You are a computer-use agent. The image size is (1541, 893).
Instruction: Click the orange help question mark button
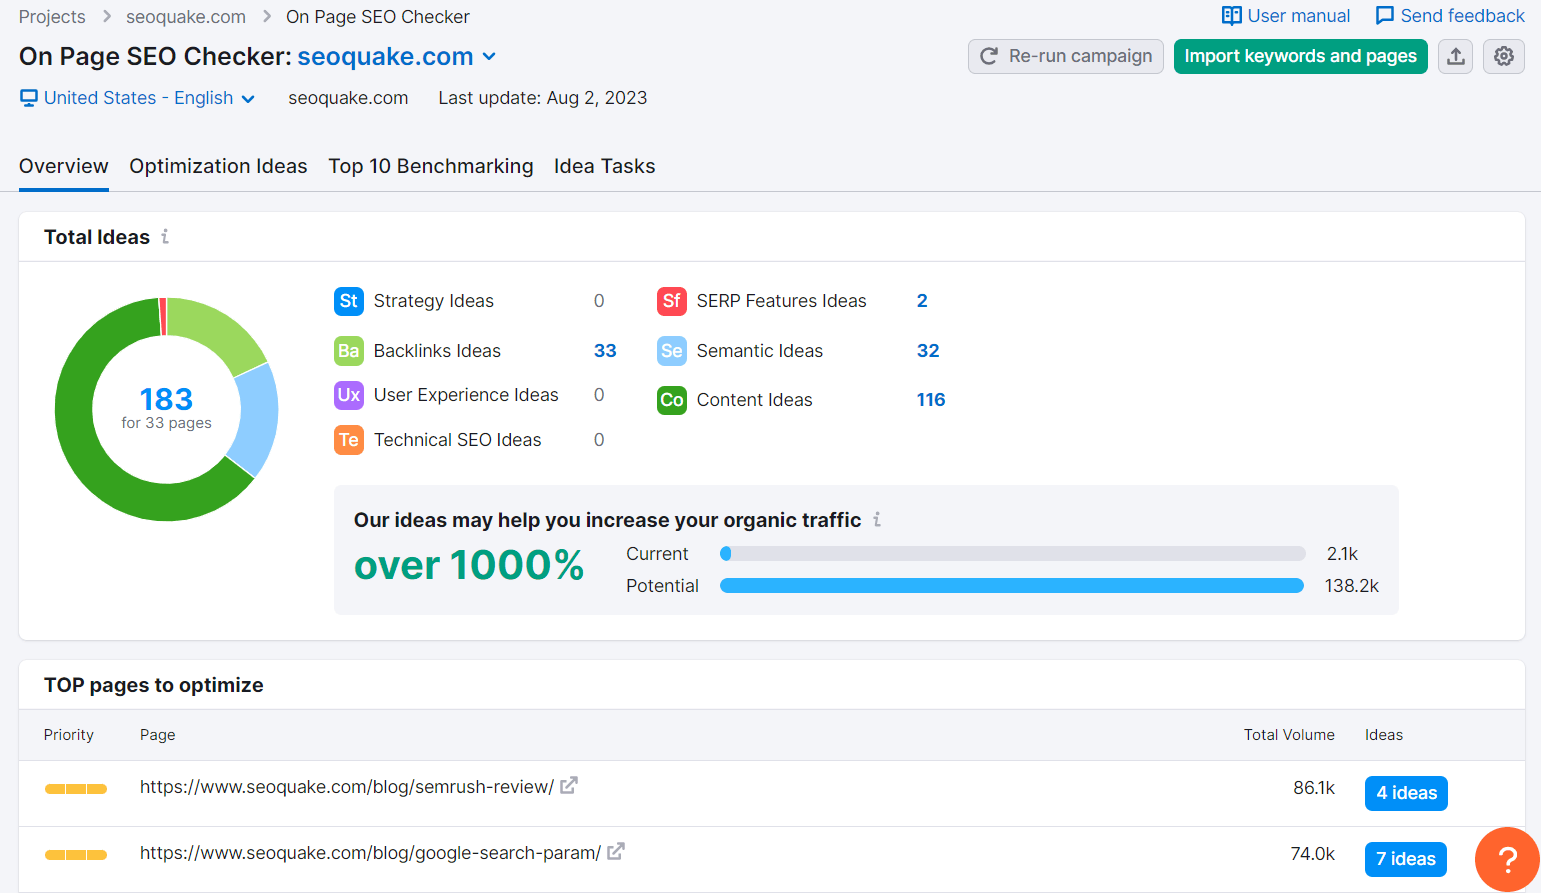[x=1507, y=859]
